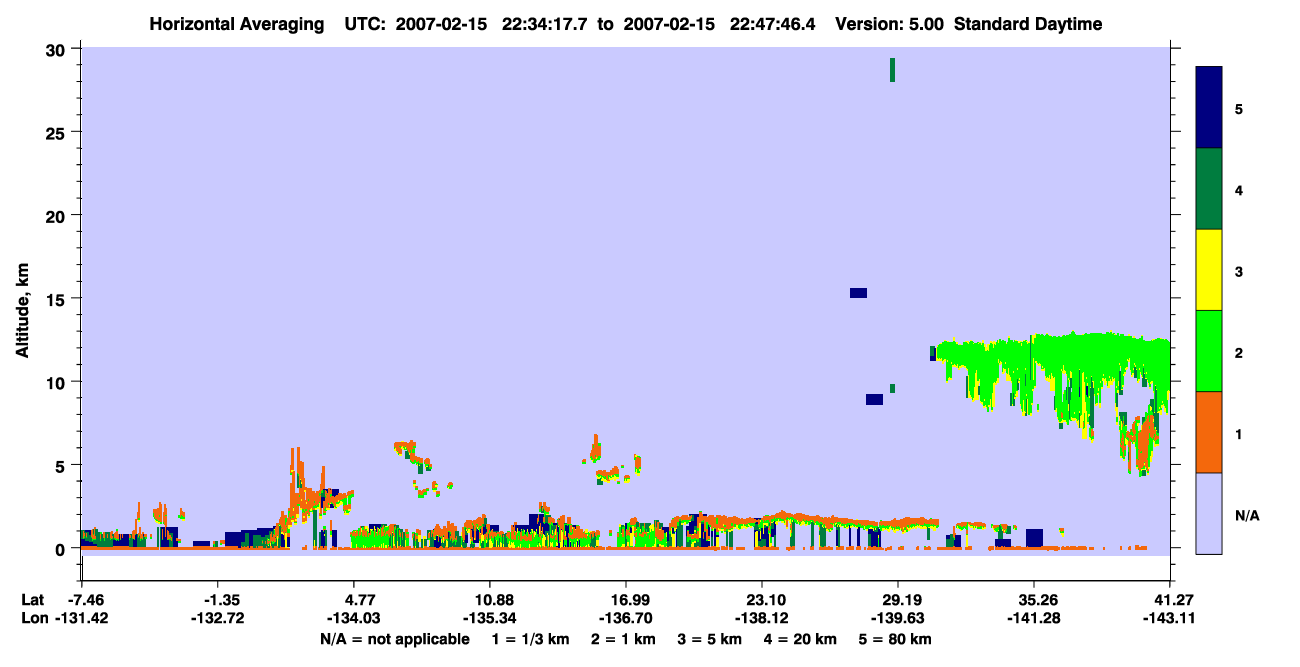
Task: Click the 'Altitude, km' y-axis label
Action: 23,310
